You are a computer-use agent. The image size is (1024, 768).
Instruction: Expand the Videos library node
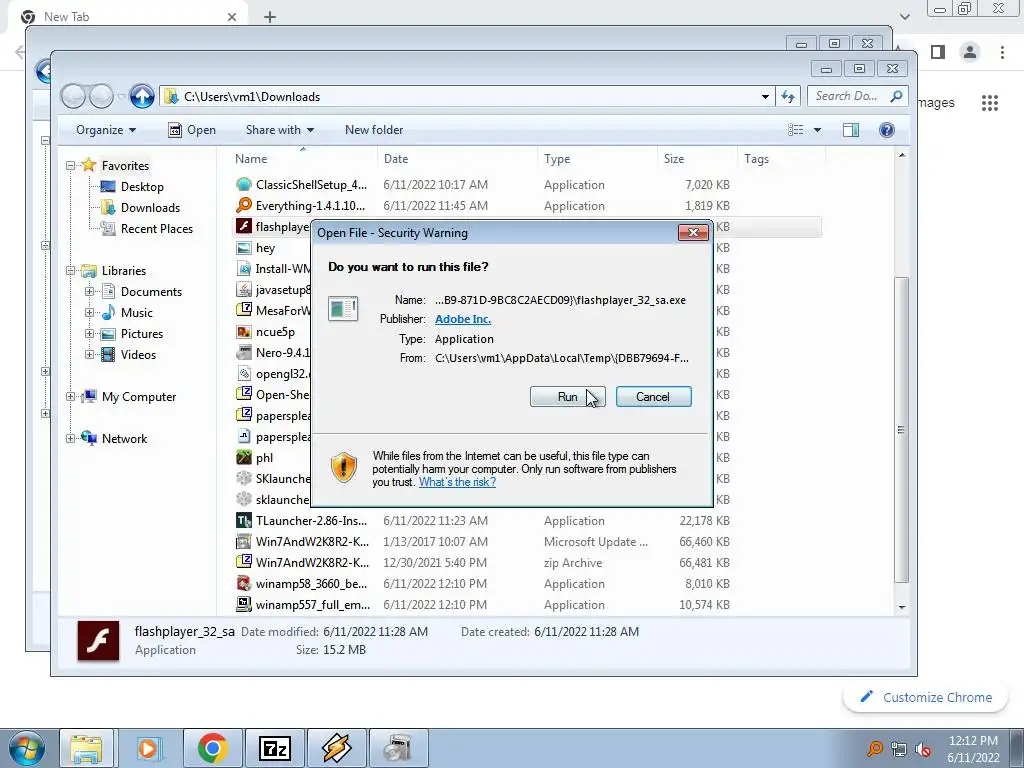[x=89, y=355]
